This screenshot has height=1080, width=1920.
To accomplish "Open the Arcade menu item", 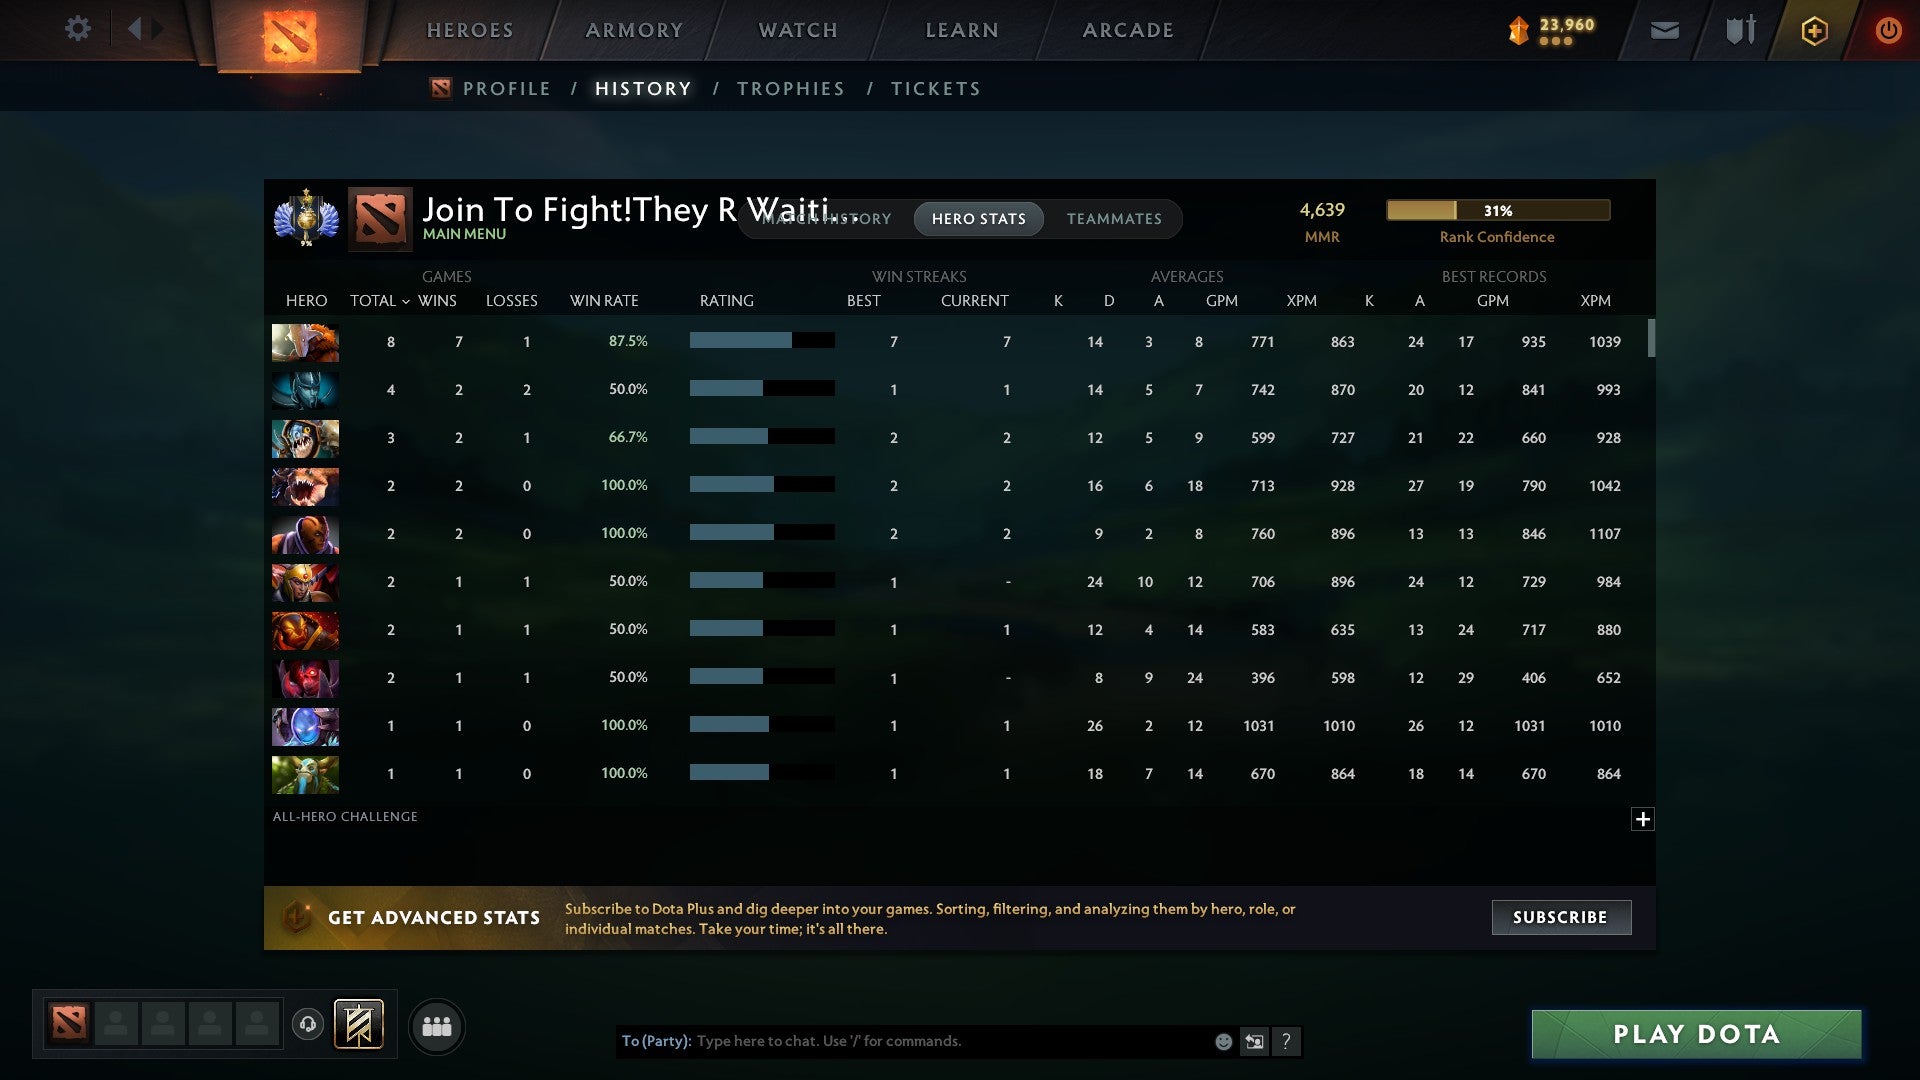I will click(x=1127, y=30).
